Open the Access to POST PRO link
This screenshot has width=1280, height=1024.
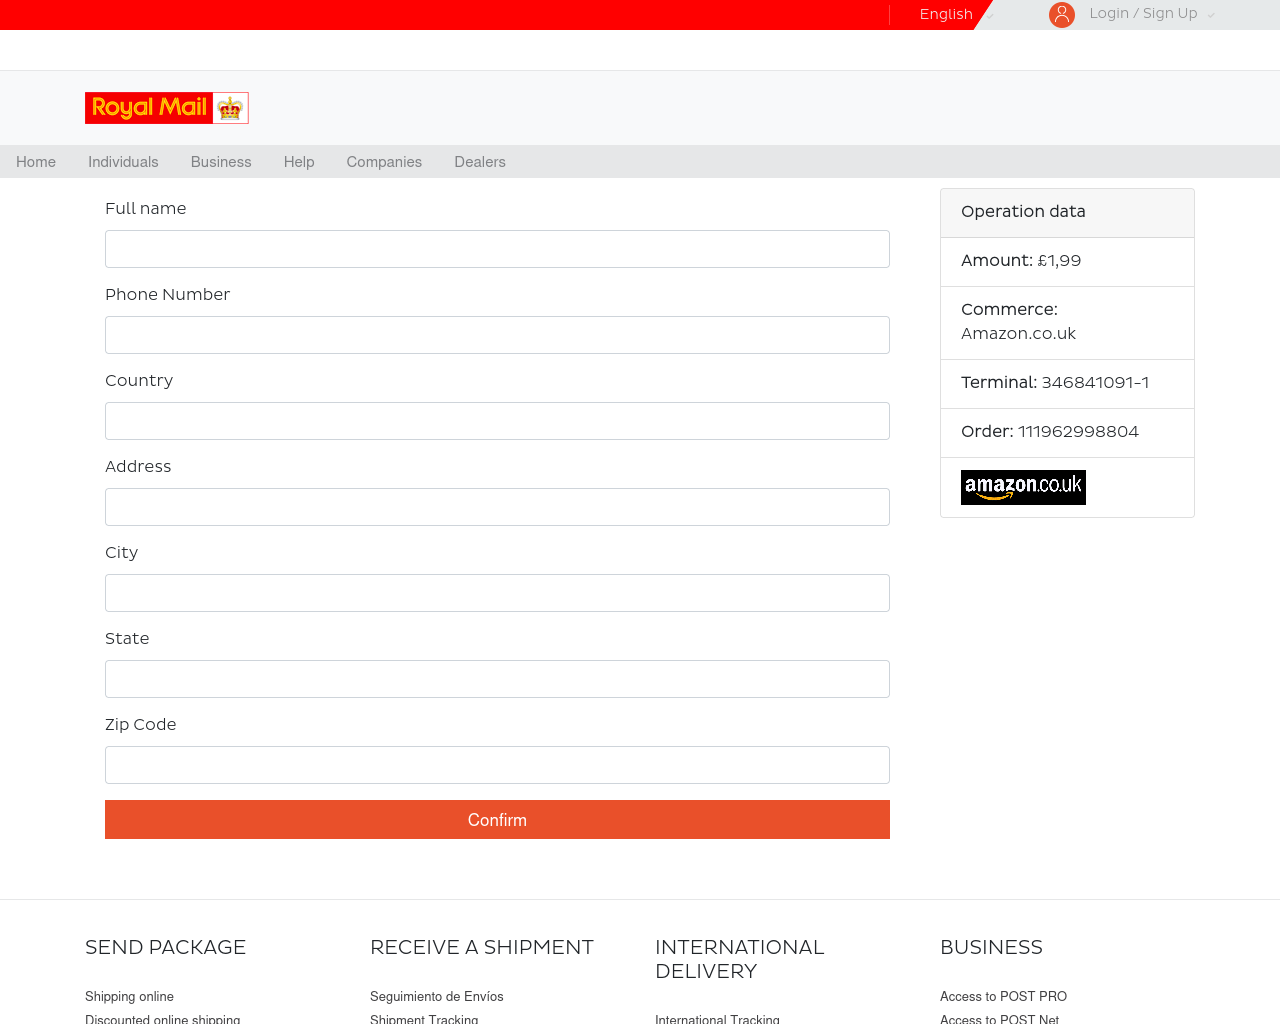[x=1003, y=996]
